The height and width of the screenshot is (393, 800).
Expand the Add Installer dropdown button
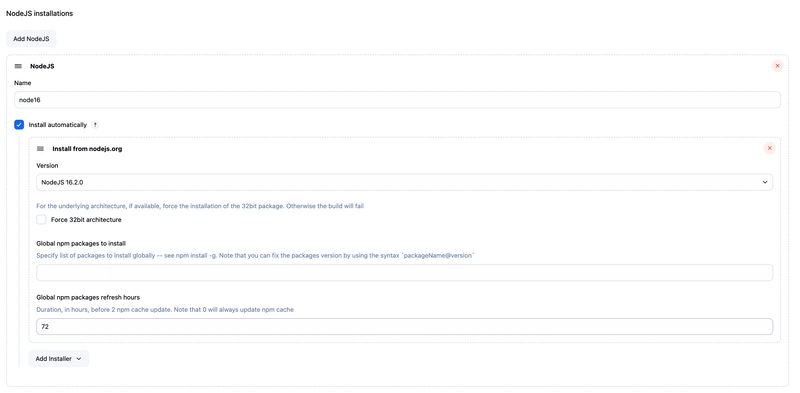58,359
